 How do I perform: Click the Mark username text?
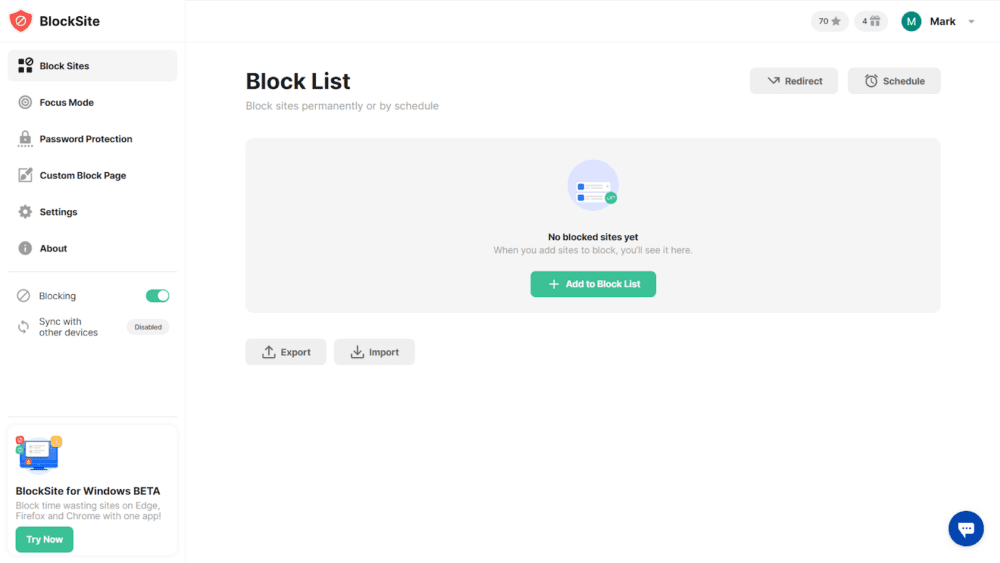(942, 22)
